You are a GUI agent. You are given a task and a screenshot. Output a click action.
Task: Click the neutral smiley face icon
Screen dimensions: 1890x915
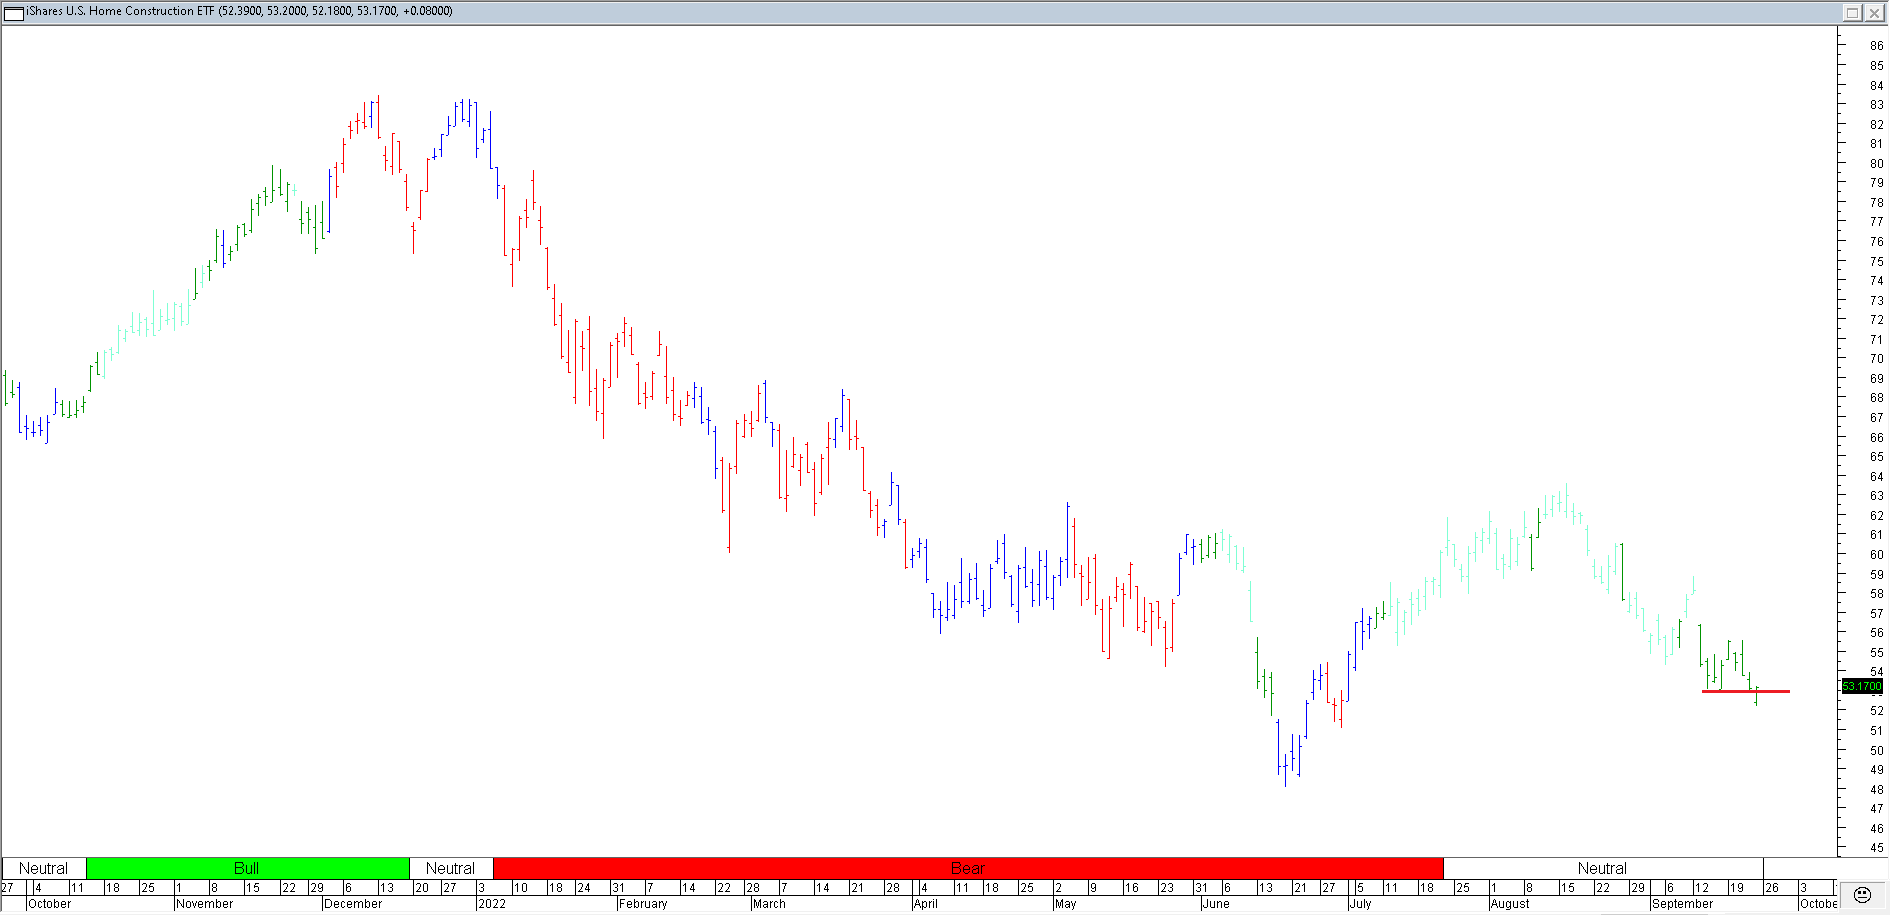point(1862,894)
